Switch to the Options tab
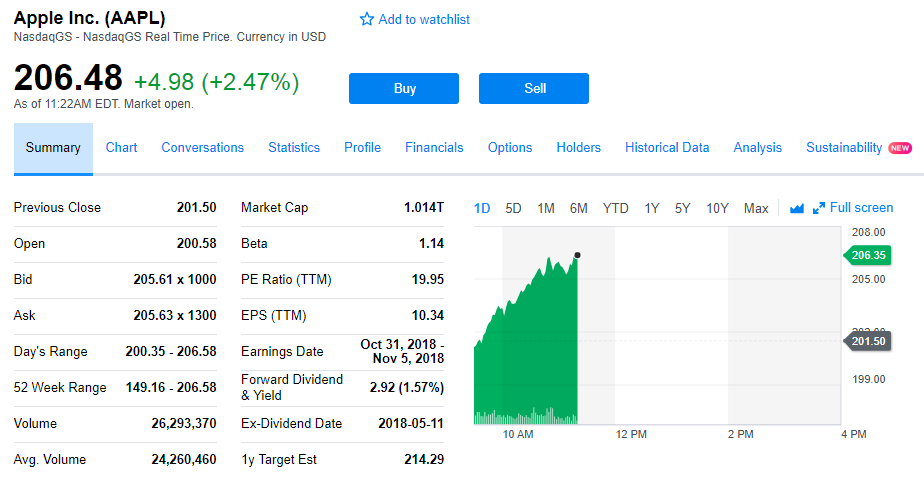Viewport: 924px width, 477px height. 510,148
